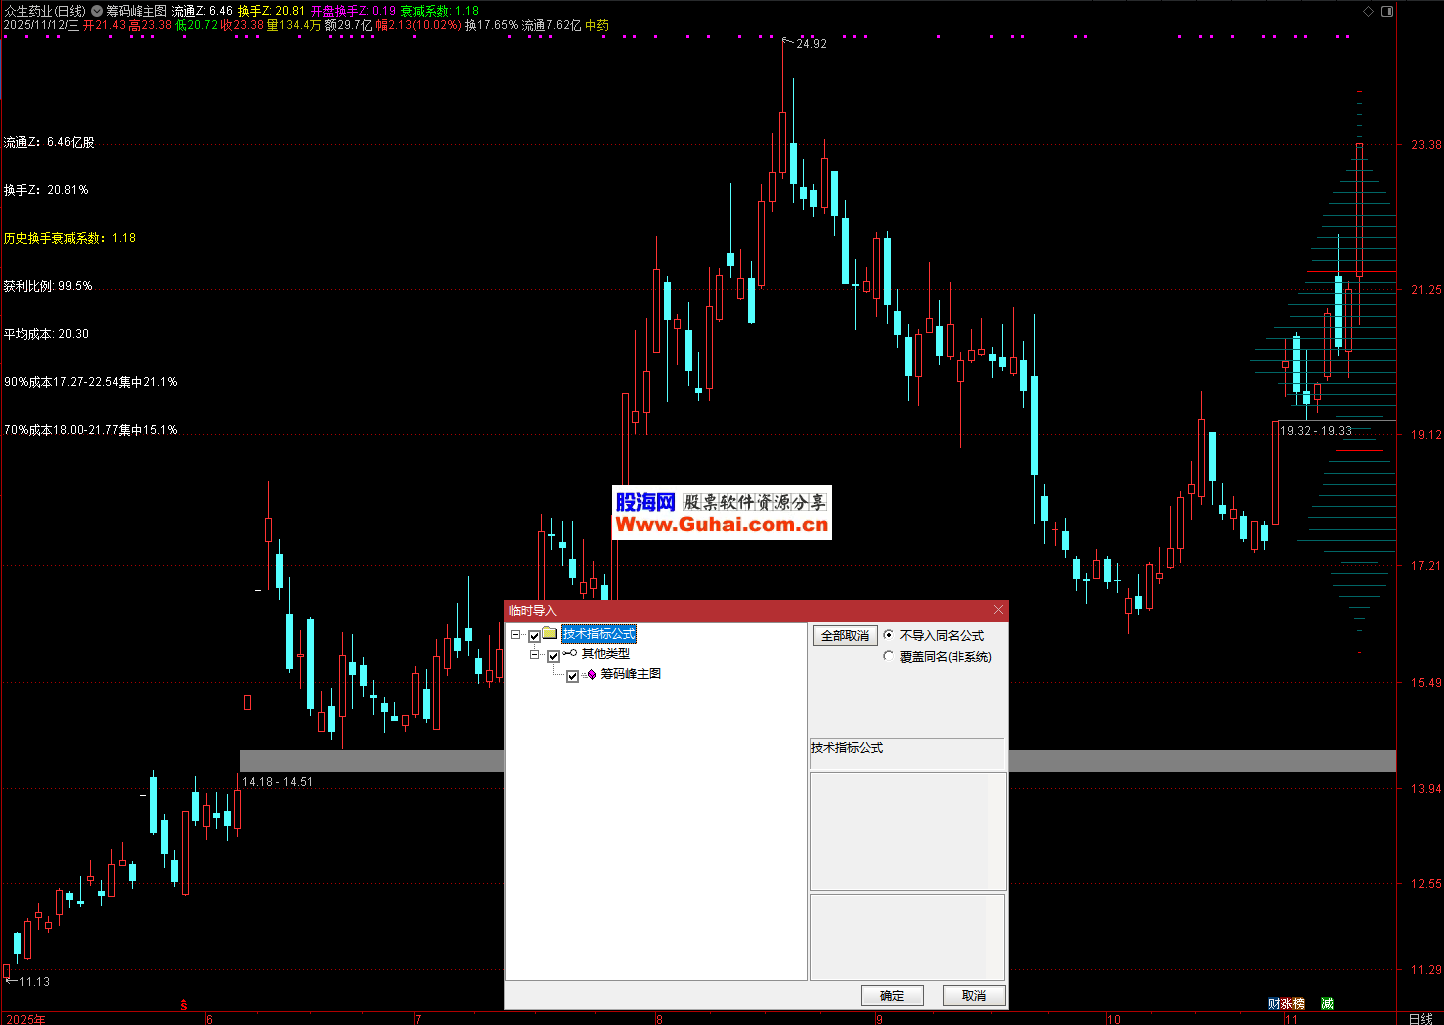Click the 历史换手衰减系数: 1.18 label
This screenshot has width=1444, height=1025.
70,238
